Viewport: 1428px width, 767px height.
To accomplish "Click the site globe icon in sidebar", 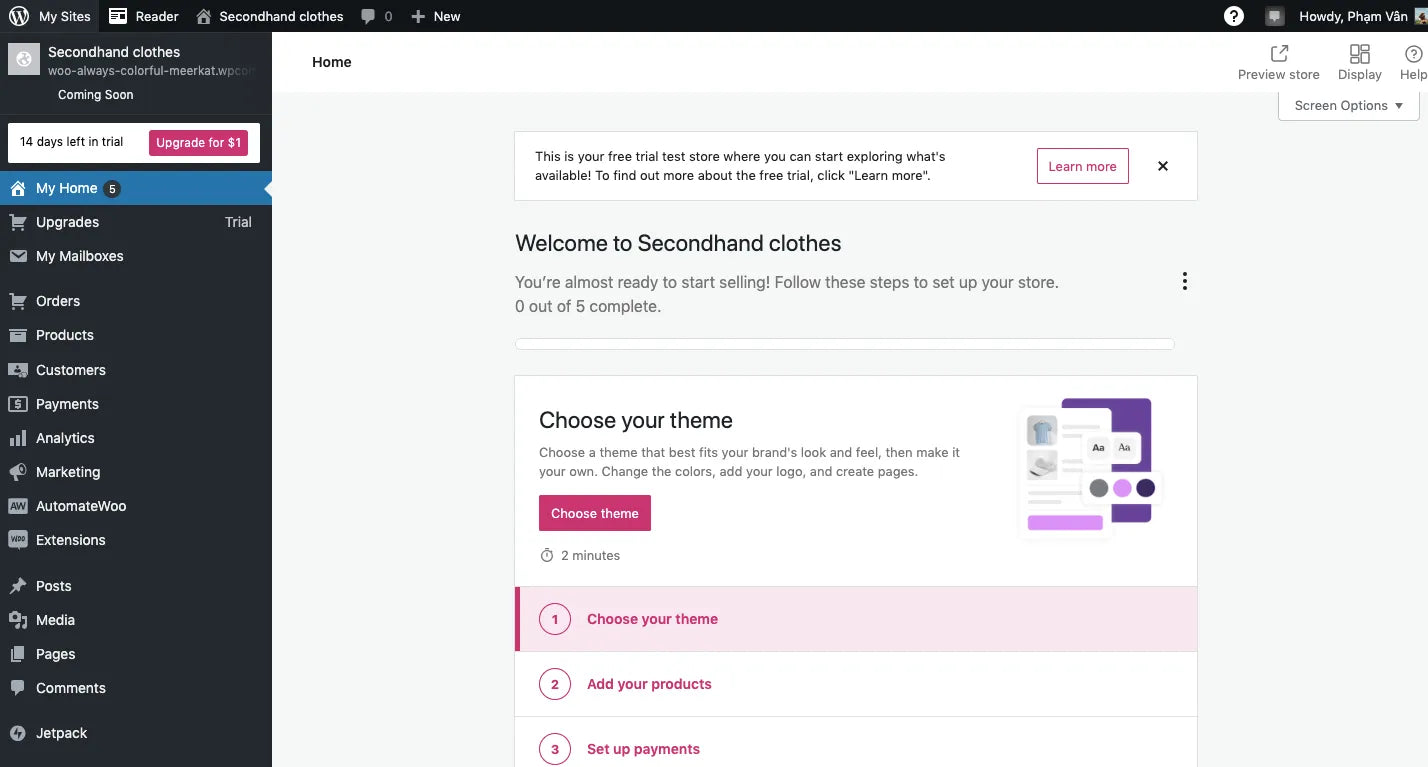I will 24,59.
